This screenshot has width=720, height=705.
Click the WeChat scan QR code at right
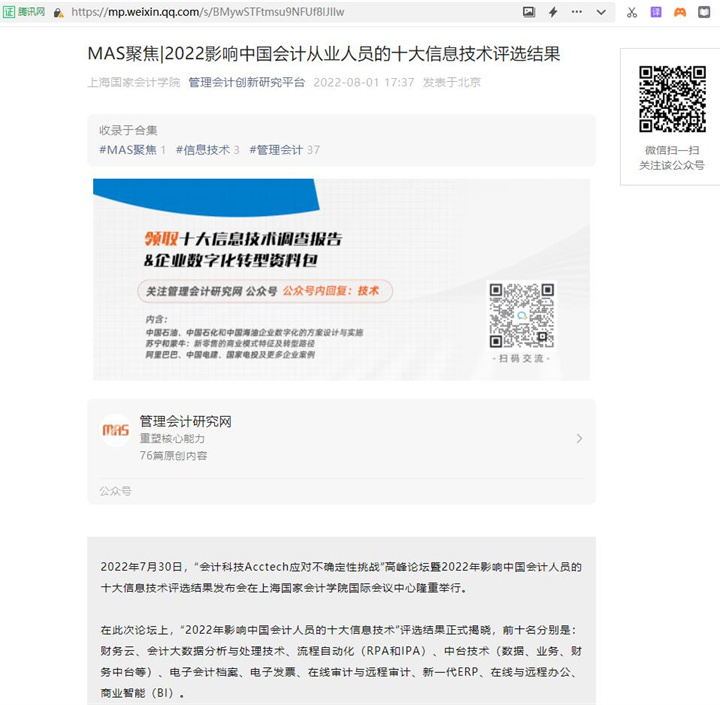[x=672, y=99]
